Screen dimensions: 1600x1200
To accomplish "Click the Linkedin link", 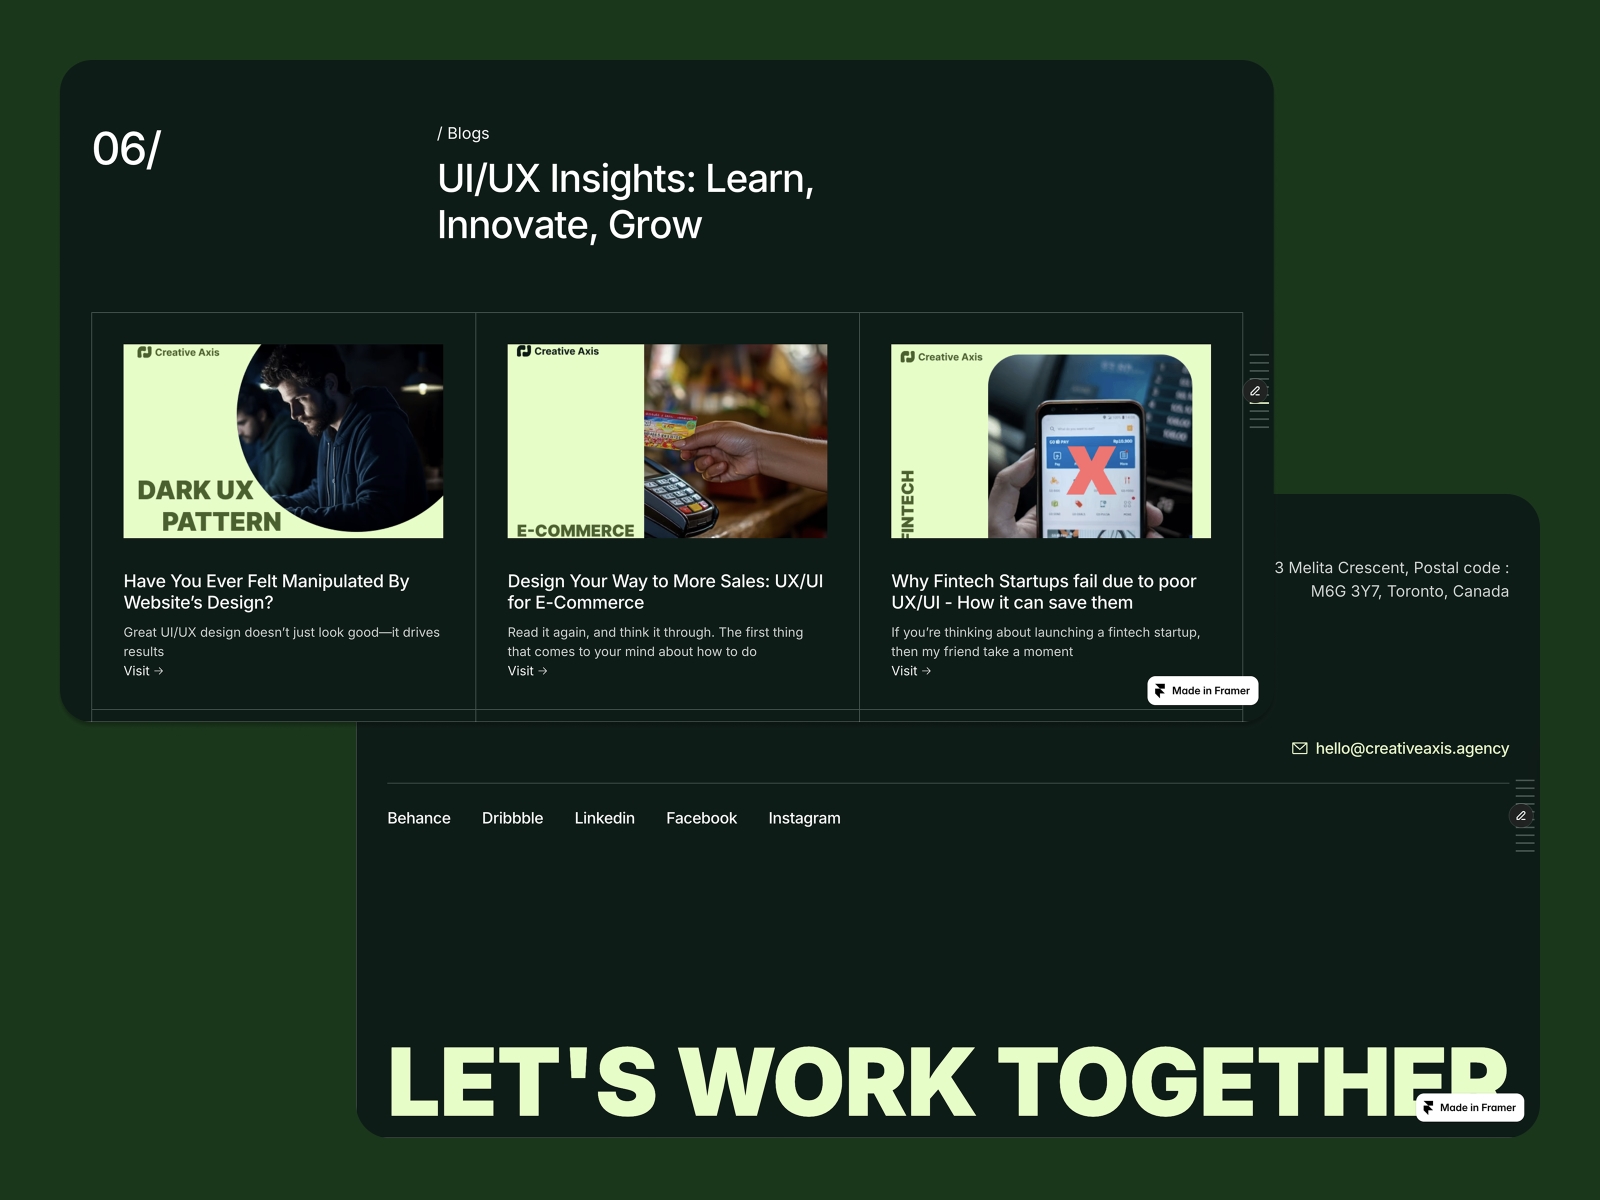I will click(604, 818).
